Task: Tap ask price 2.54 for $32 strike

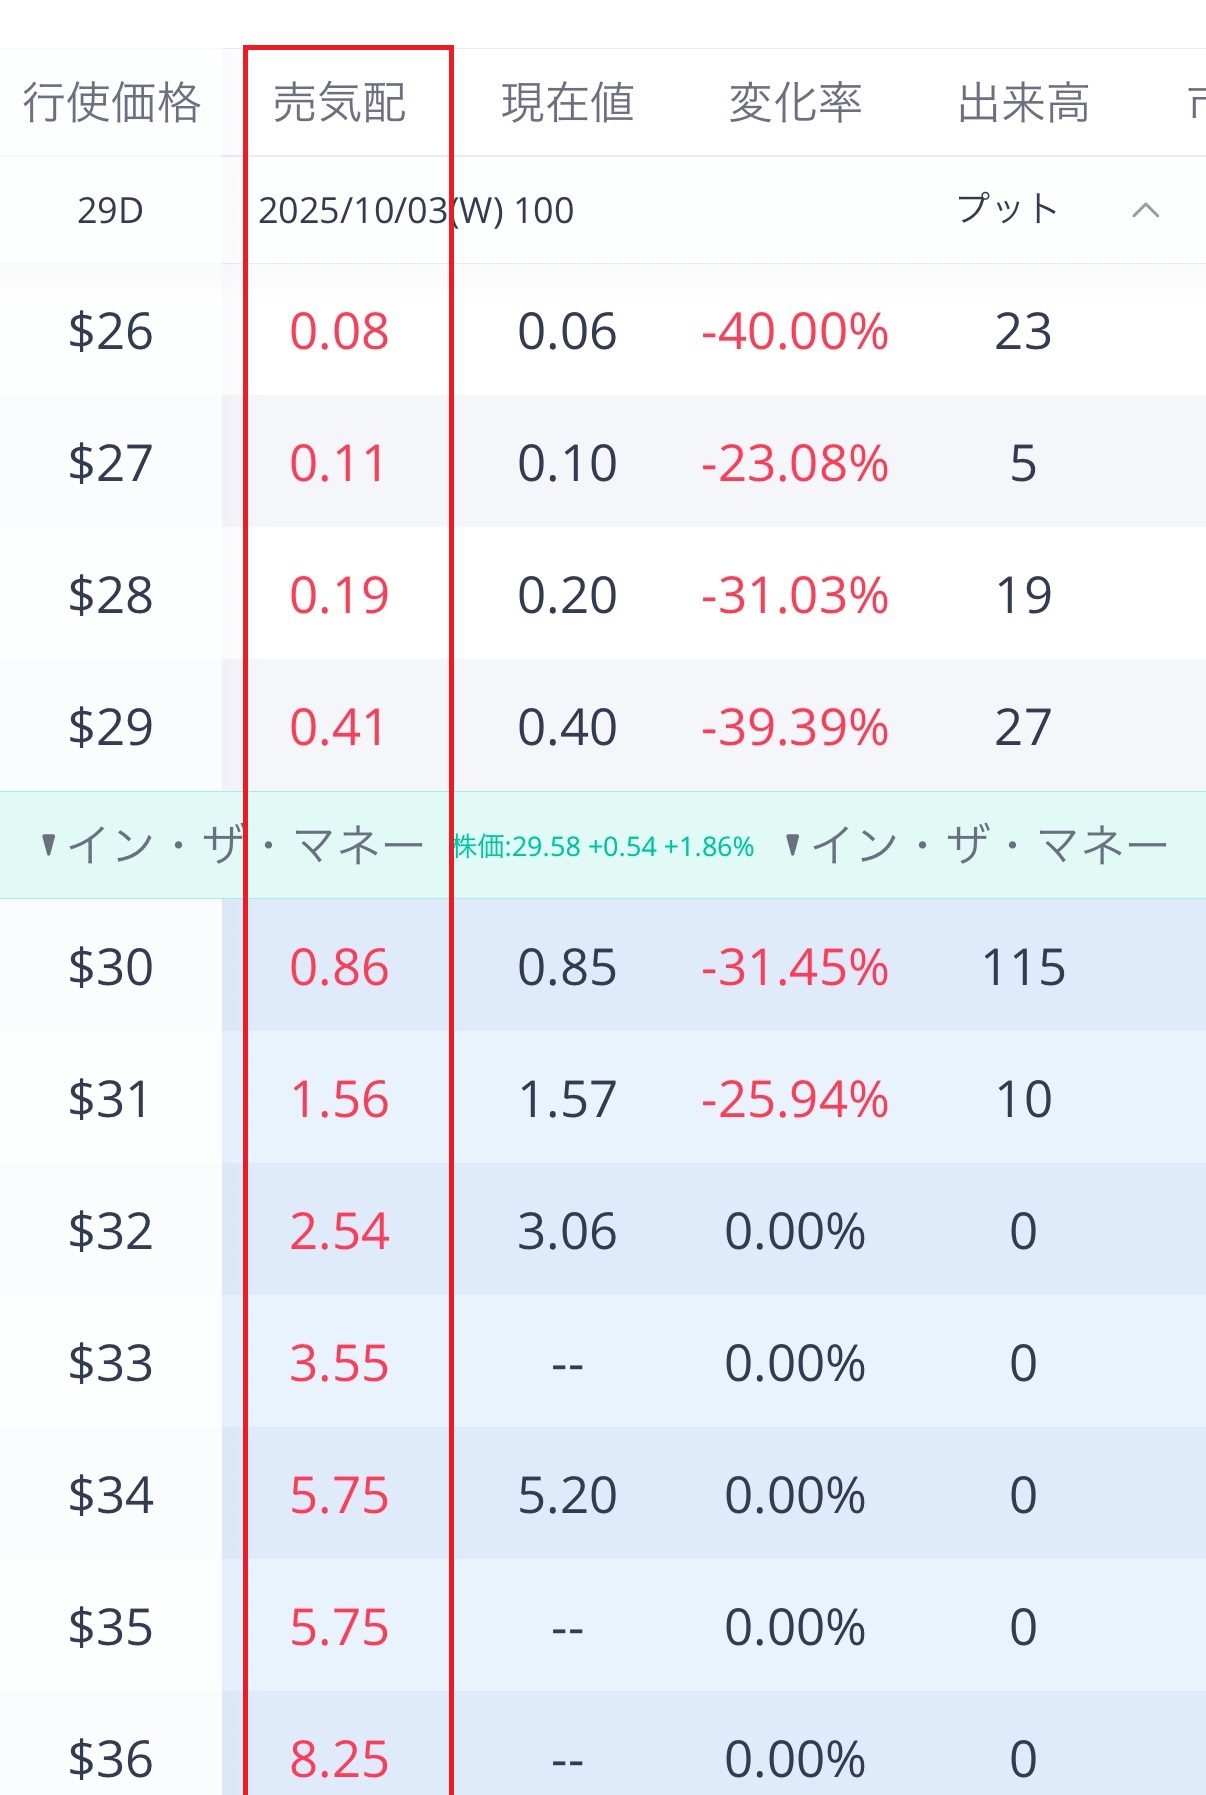Action: (x=339, y=1231)
